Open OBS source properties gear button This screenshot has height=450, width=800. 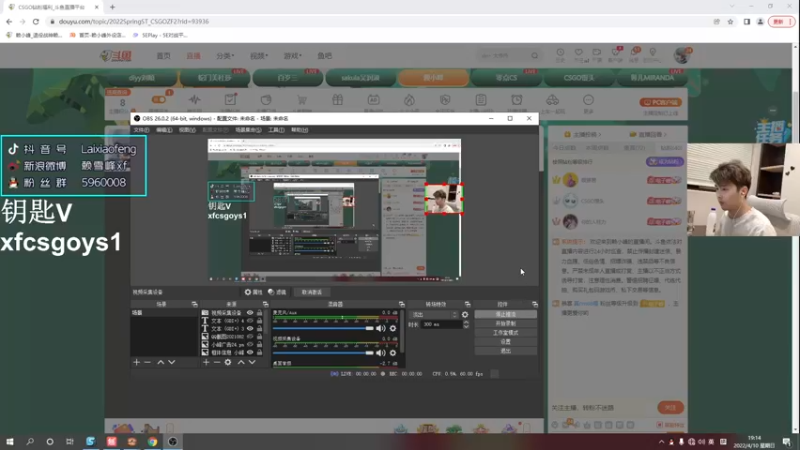click(253, 292)
